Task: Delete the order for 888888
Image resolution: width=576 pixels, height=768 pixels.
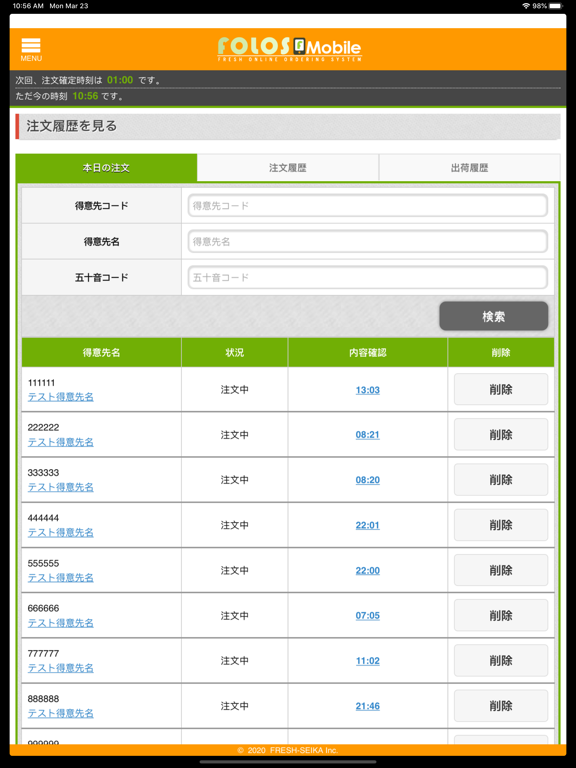Action: tap(501, 706)
